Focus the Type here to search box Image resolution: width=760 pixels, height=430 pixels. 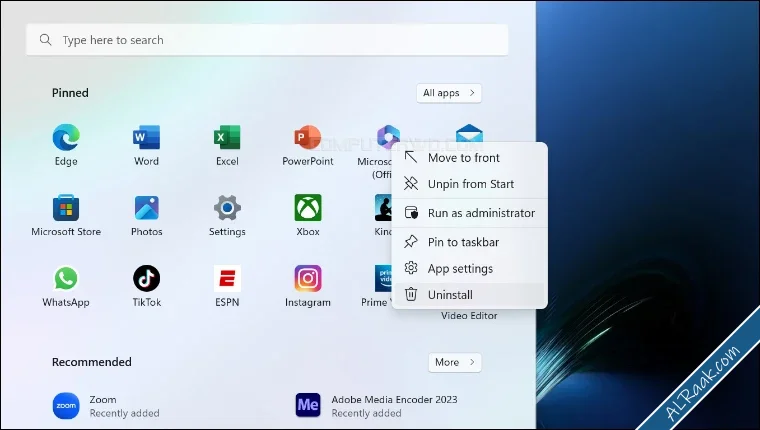267,40
